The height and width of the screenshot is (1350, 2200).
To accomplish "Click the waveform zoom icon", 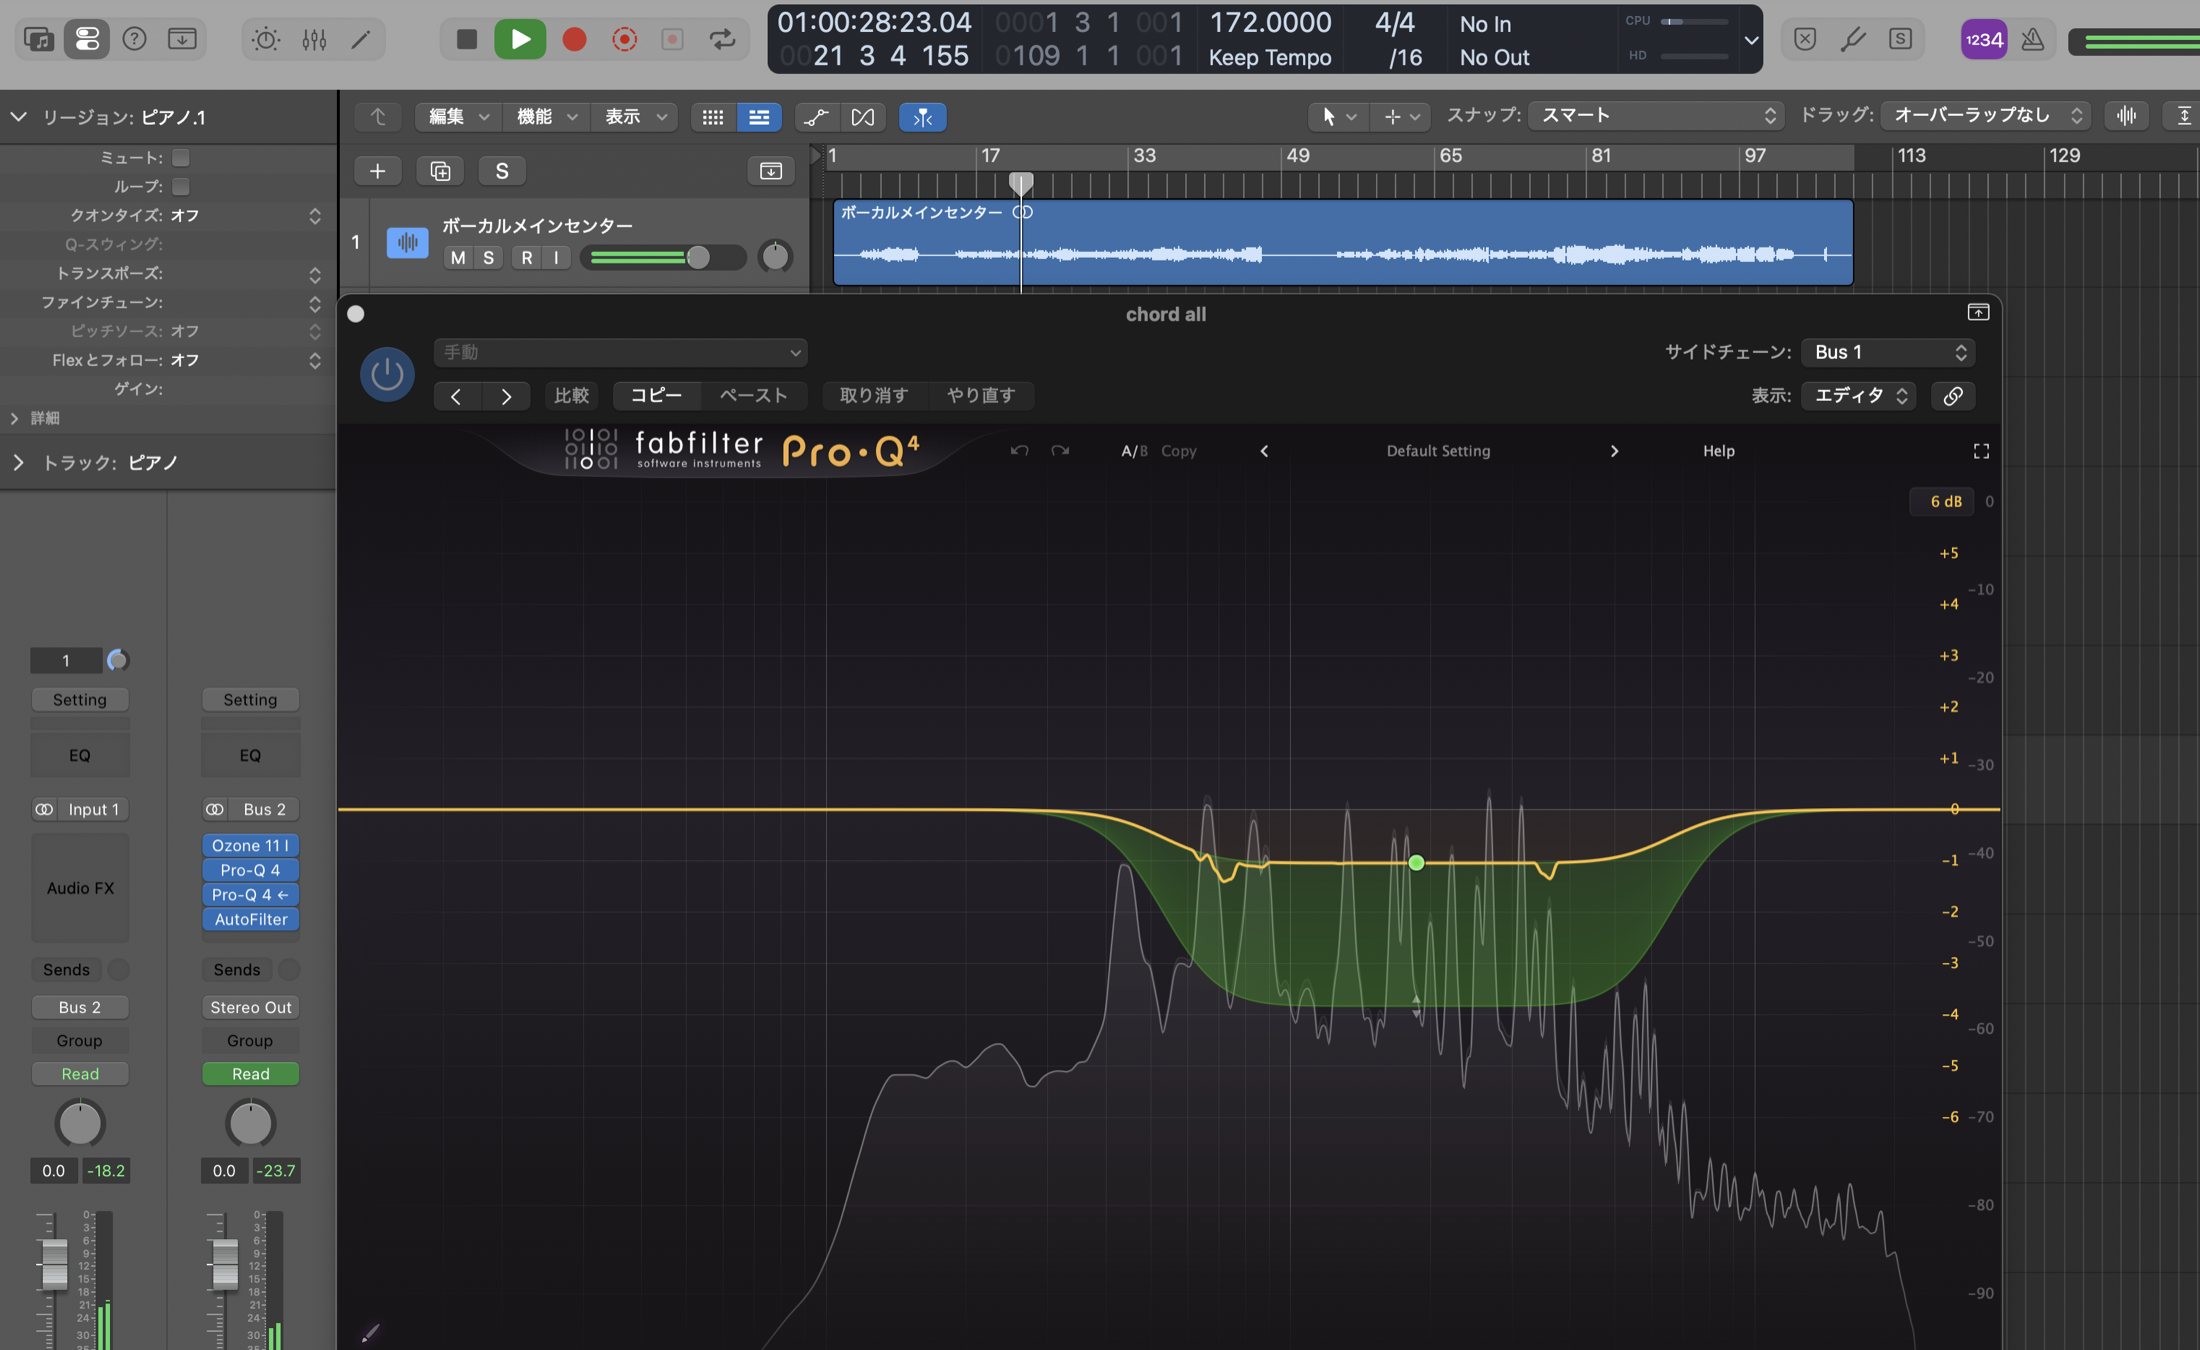I will click(x=2126, y=116).
